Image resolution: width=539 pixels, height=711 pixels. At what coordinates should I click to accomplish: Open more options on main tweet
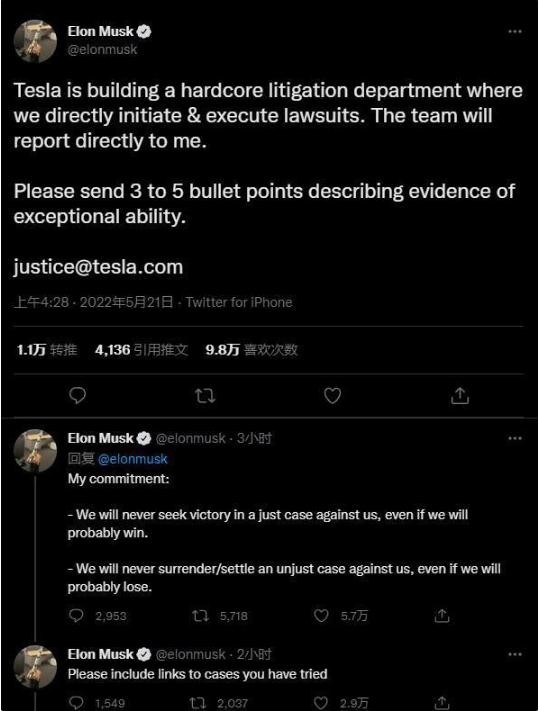point(515,31)
